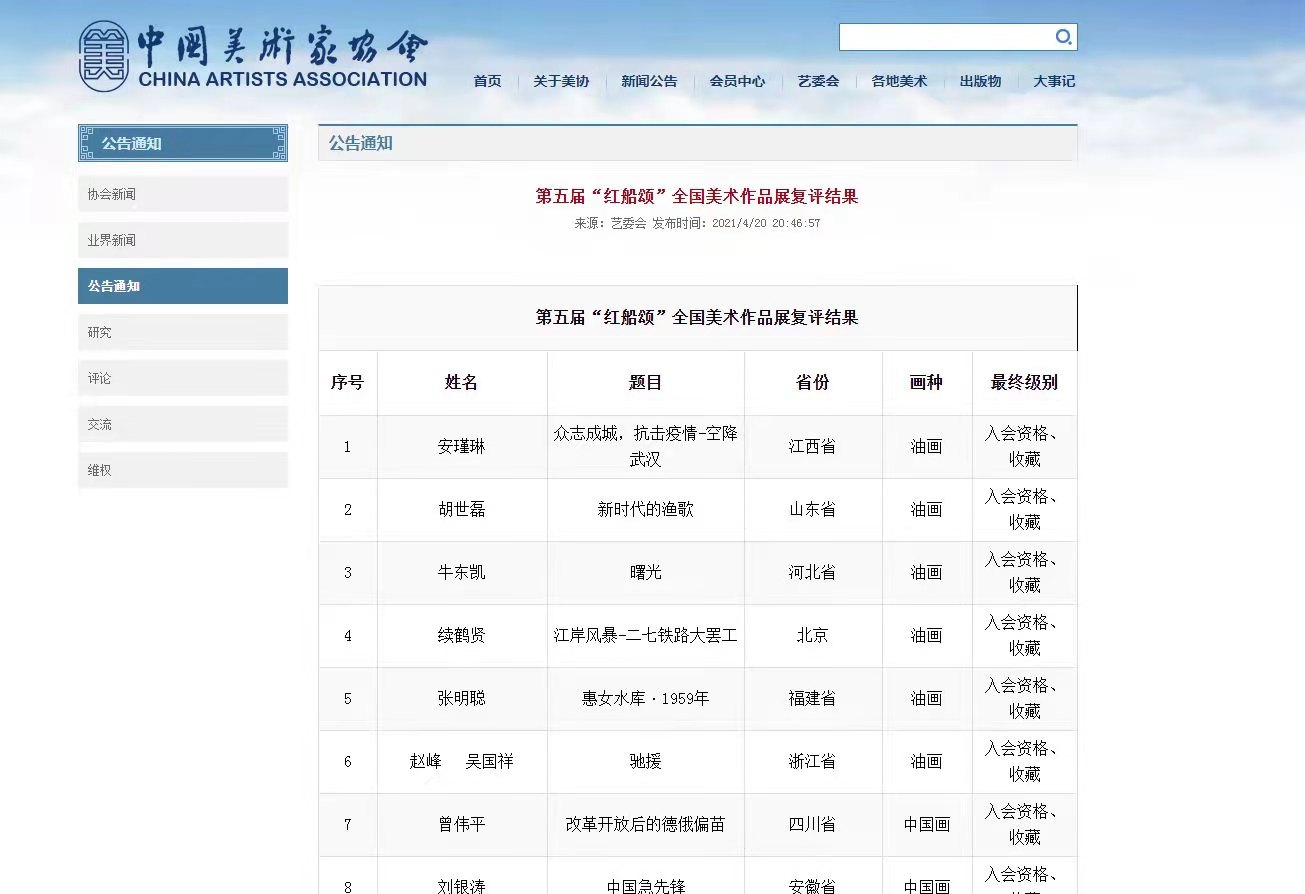The image size is (1305, 894).
Task: Open 协会新闻 in the left sidebar
Action: point(183,194)
